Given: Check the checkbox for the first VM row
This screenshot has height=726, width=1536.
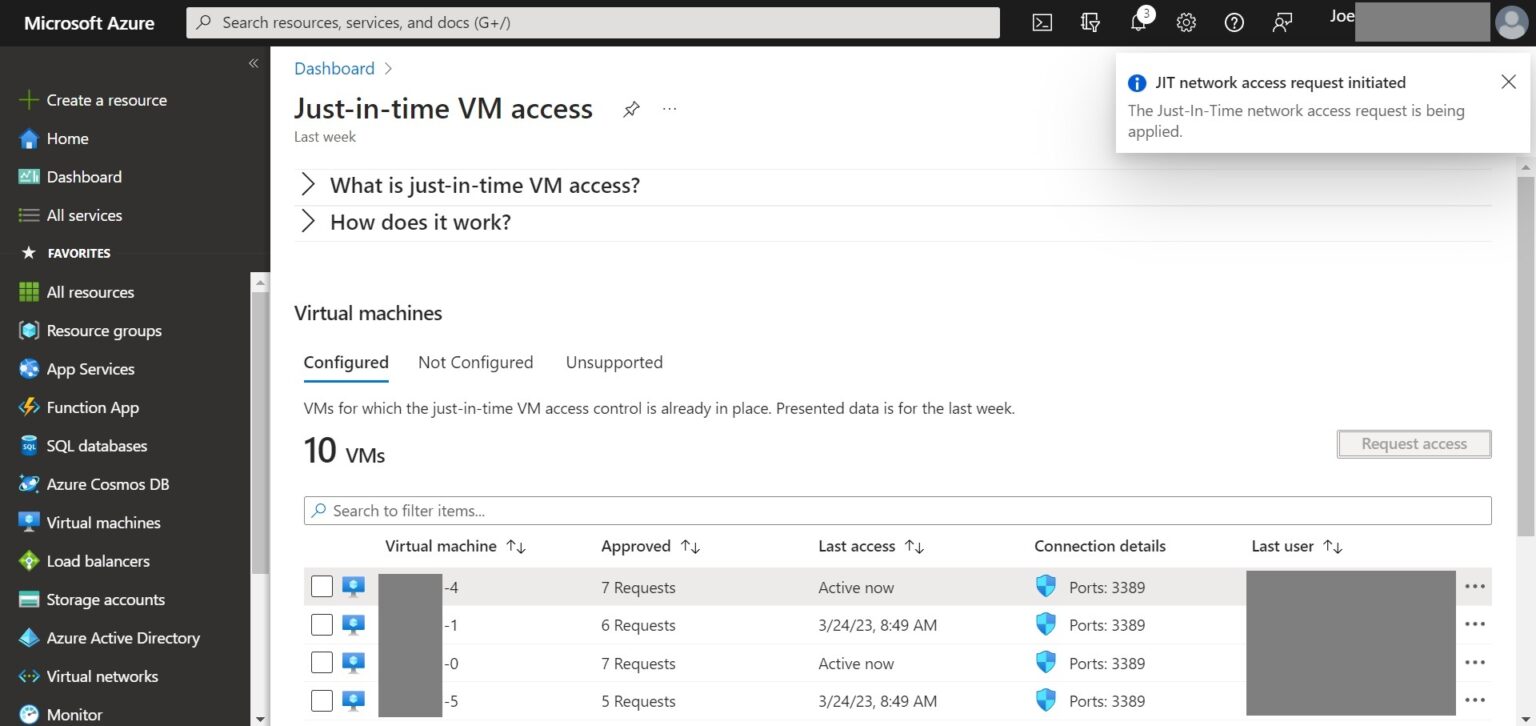Looking at the screenshot, I should coord(322,586).
